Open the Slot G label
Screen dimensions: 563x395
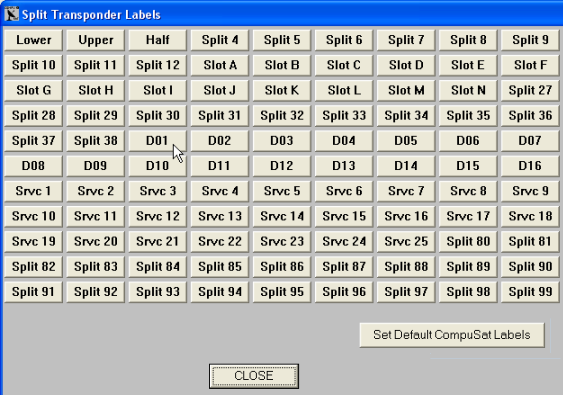[x=33, y=90]
